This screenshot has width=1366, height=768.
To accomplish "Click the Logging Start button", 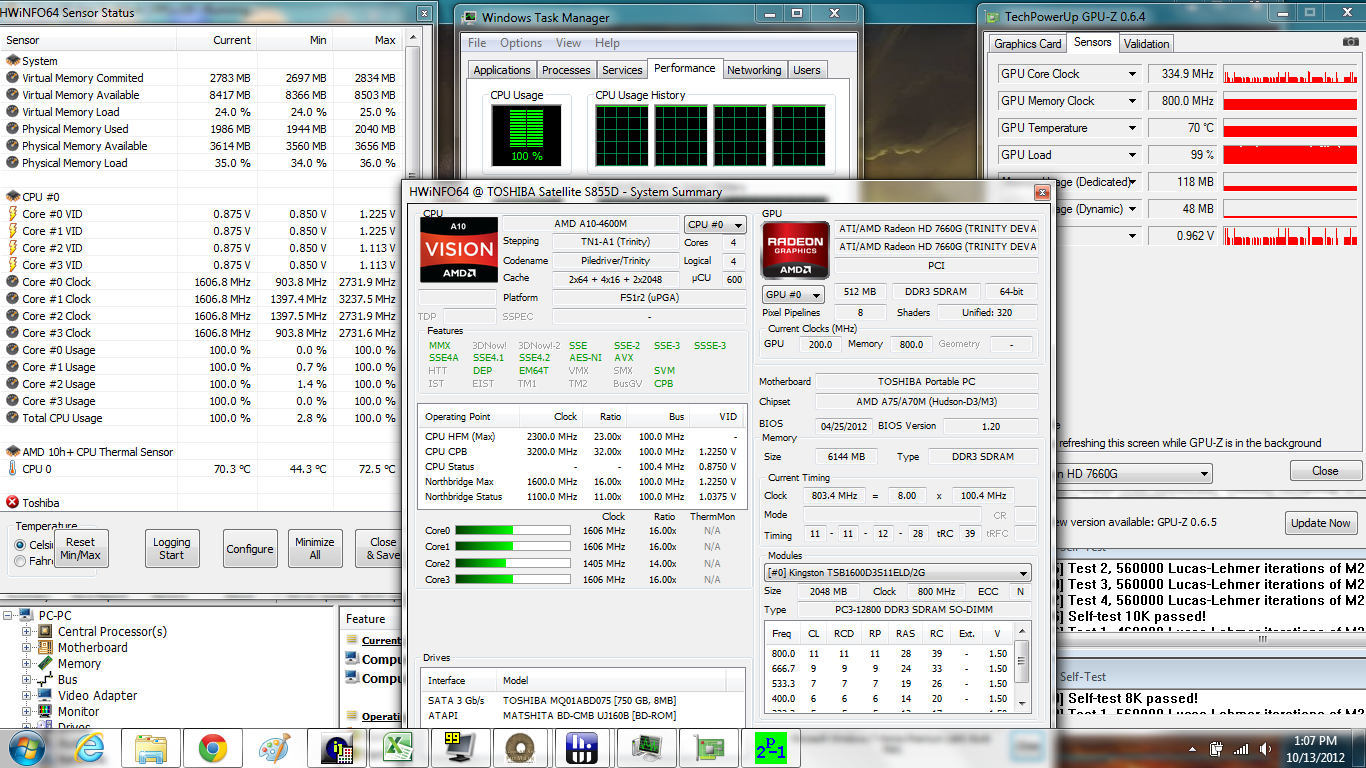I will [x=172, y=549].
